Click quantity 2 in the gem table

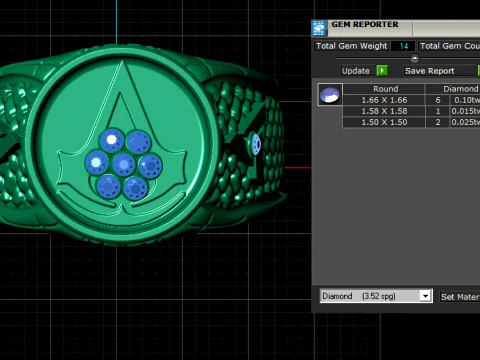438,122
